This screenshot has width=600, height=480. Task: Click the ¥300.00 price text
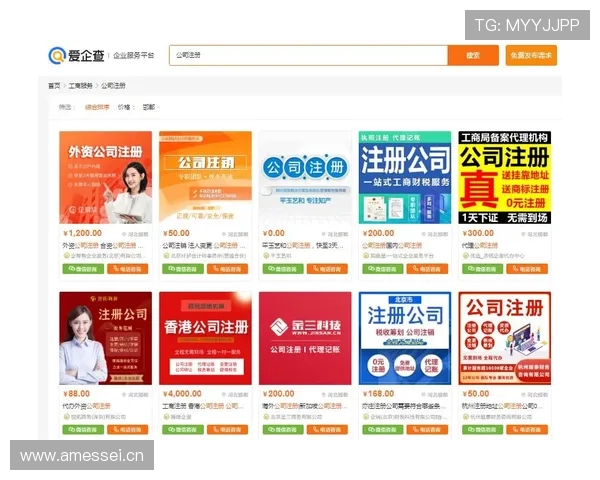click(x=478, y=233)
